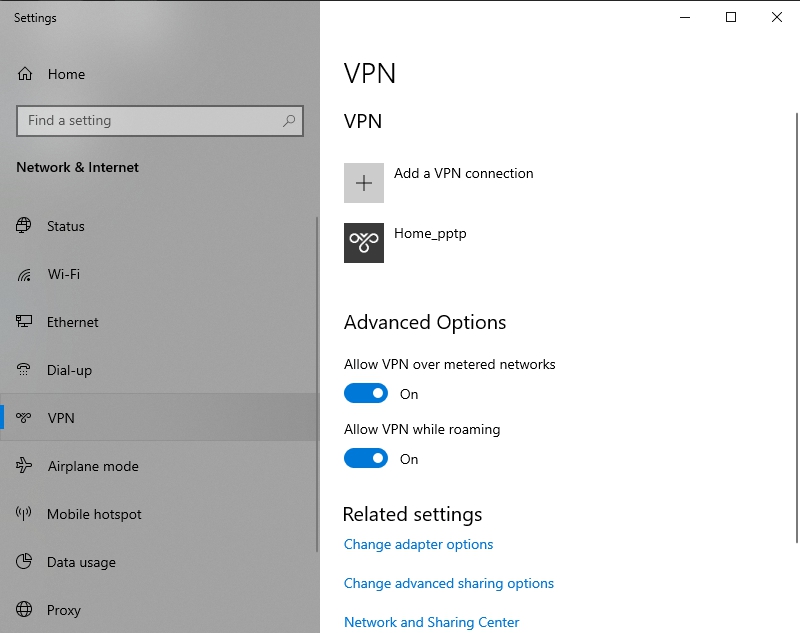Click the search magnifier icon
This screenshot has height=633, width=800.
click(289, 121)
